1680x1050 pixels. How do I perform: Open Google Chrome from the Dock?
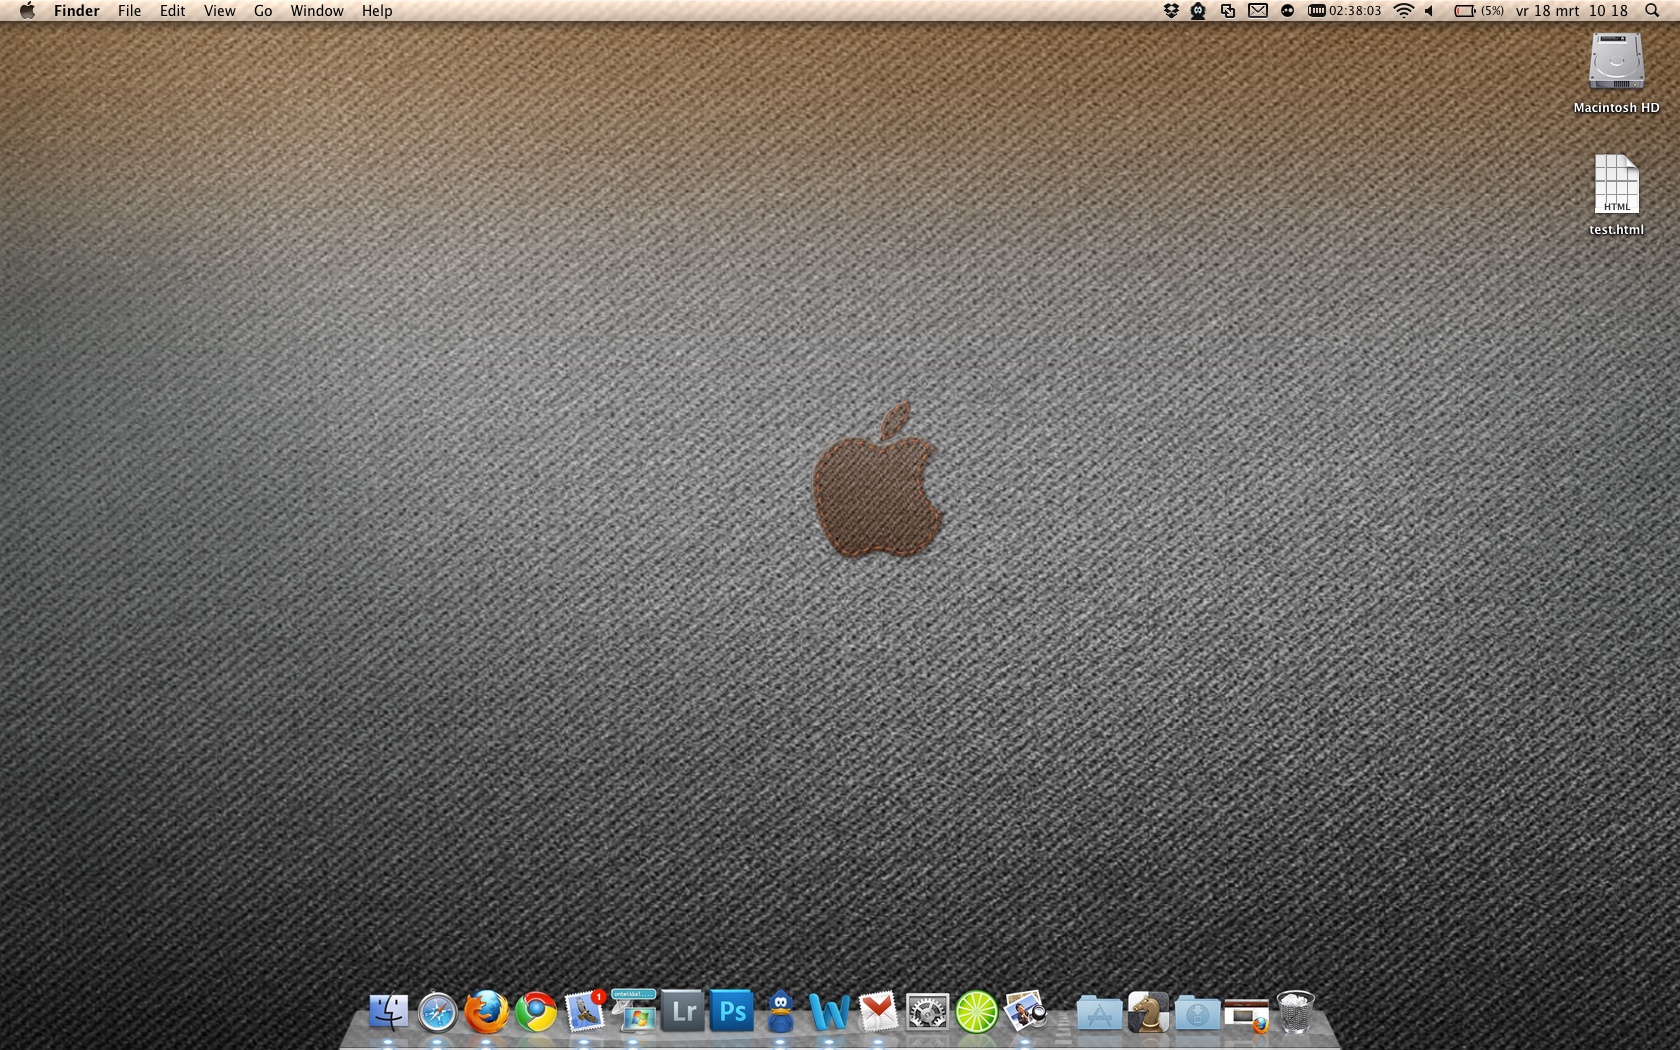536,1012
